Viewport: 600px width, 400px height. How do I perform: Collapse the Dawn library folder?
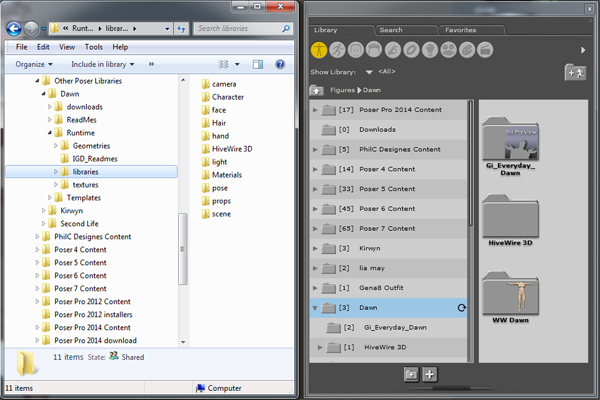point(316,308)
